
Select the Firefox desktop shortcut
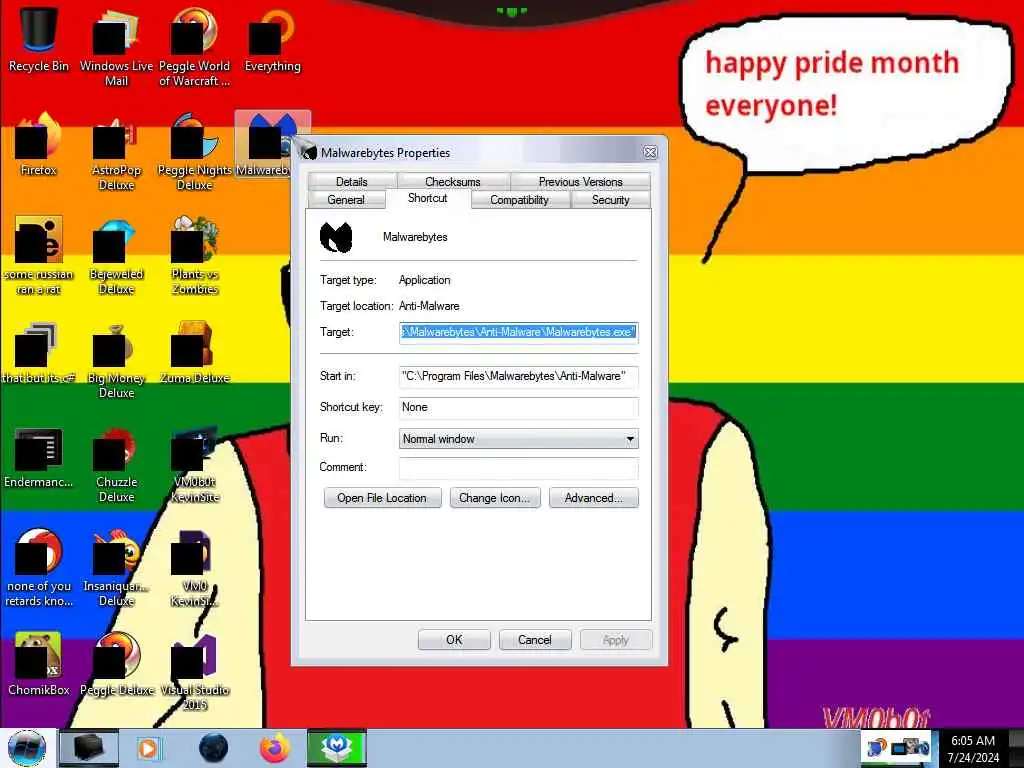(39, 144)
